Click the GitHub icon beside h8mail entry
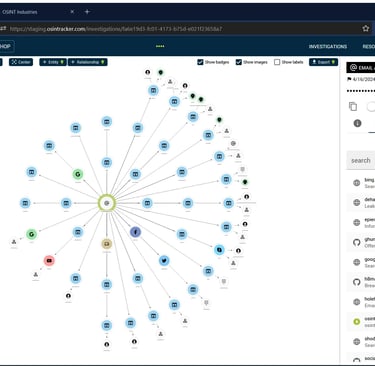 coord(357,282)
